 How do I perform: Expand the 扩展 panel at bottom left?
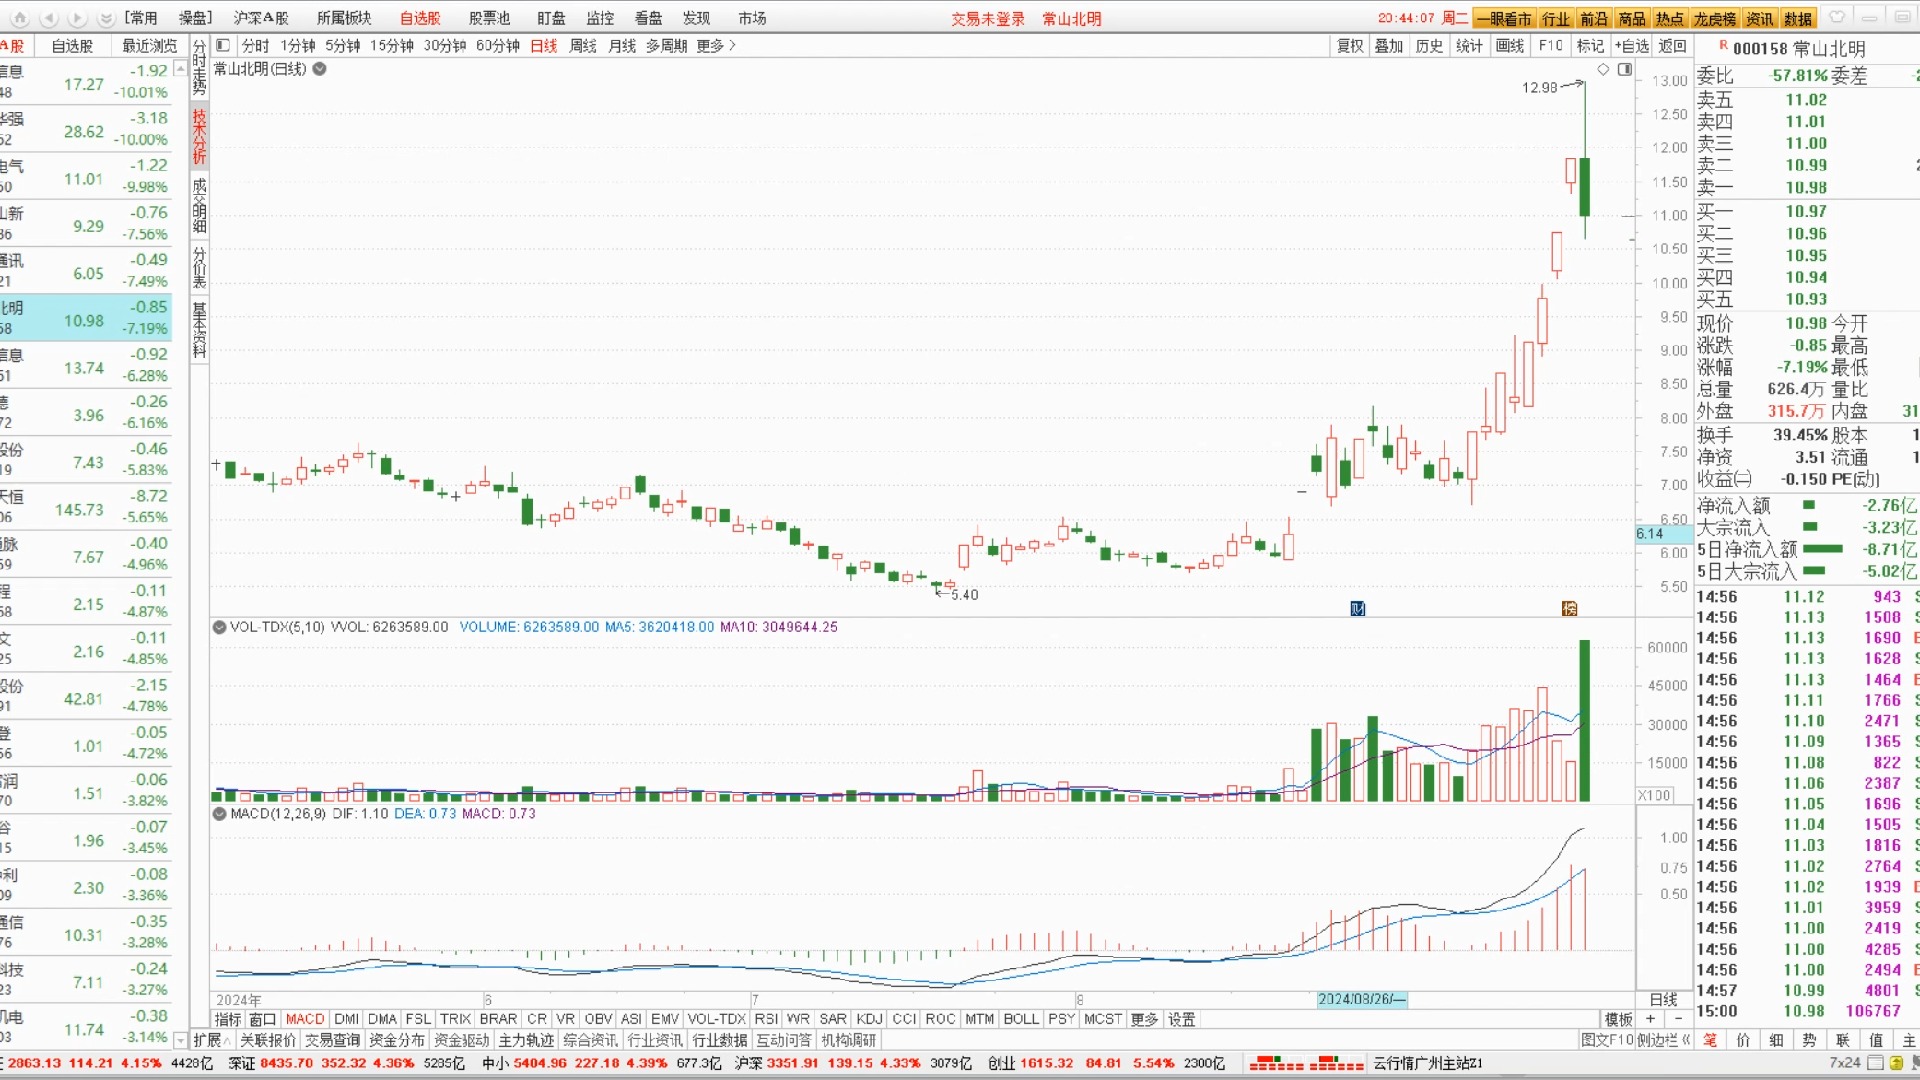(211, 1040)
